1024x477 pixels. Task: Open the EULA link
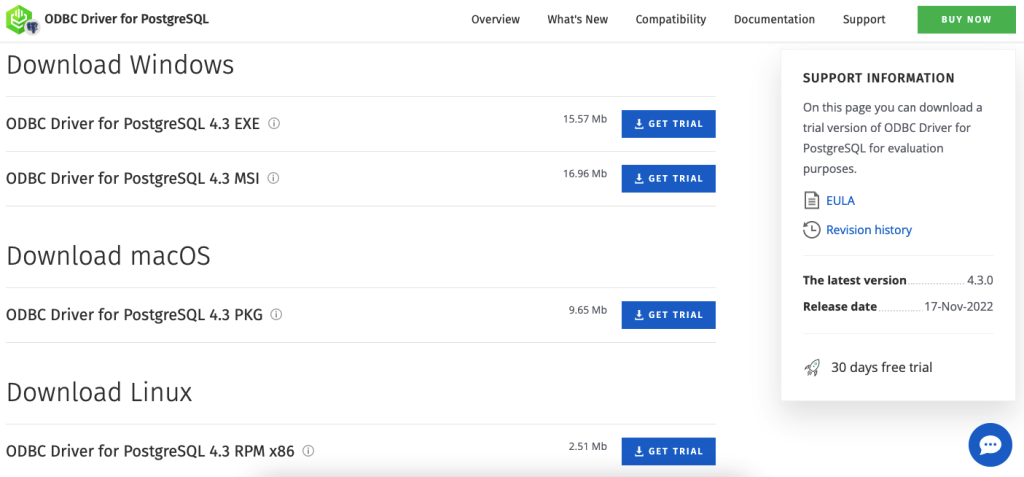tap(840, 201)
